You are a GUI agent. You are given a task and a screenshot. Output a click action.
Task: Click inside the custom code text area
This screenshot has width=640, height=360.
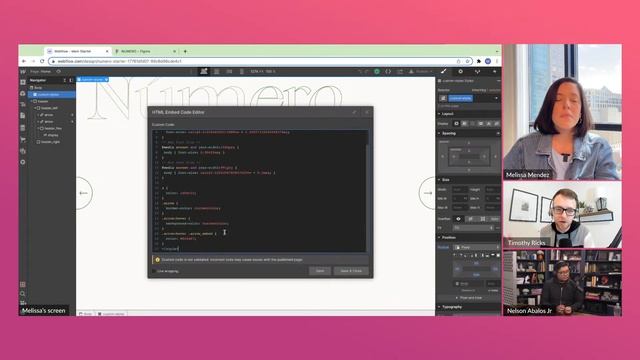[259, 191]
